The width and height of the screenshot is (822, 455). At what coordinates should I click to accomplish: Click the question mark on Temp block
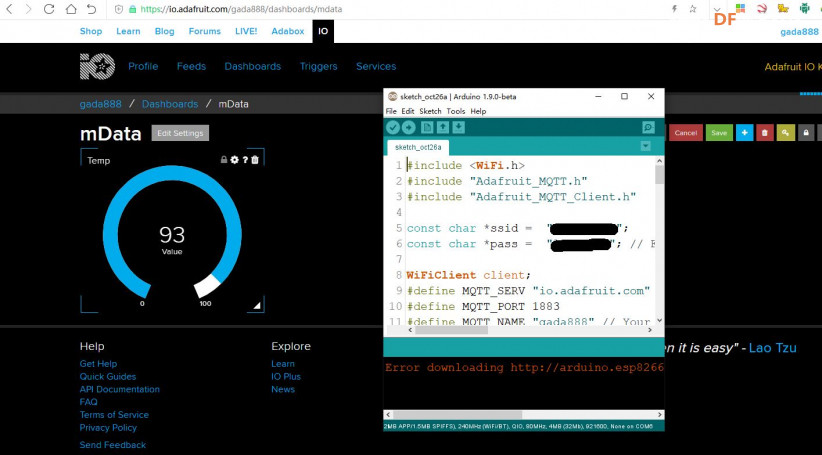click(x=245, y=160)
